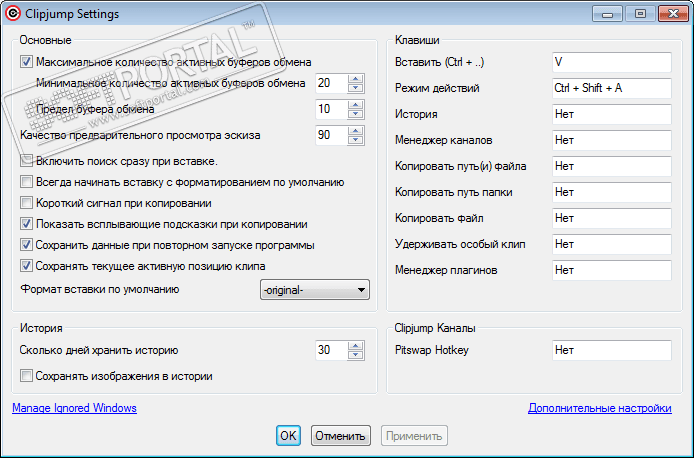Close the Clipjump Settings window
694x458 pixels.
click(673, 14)
